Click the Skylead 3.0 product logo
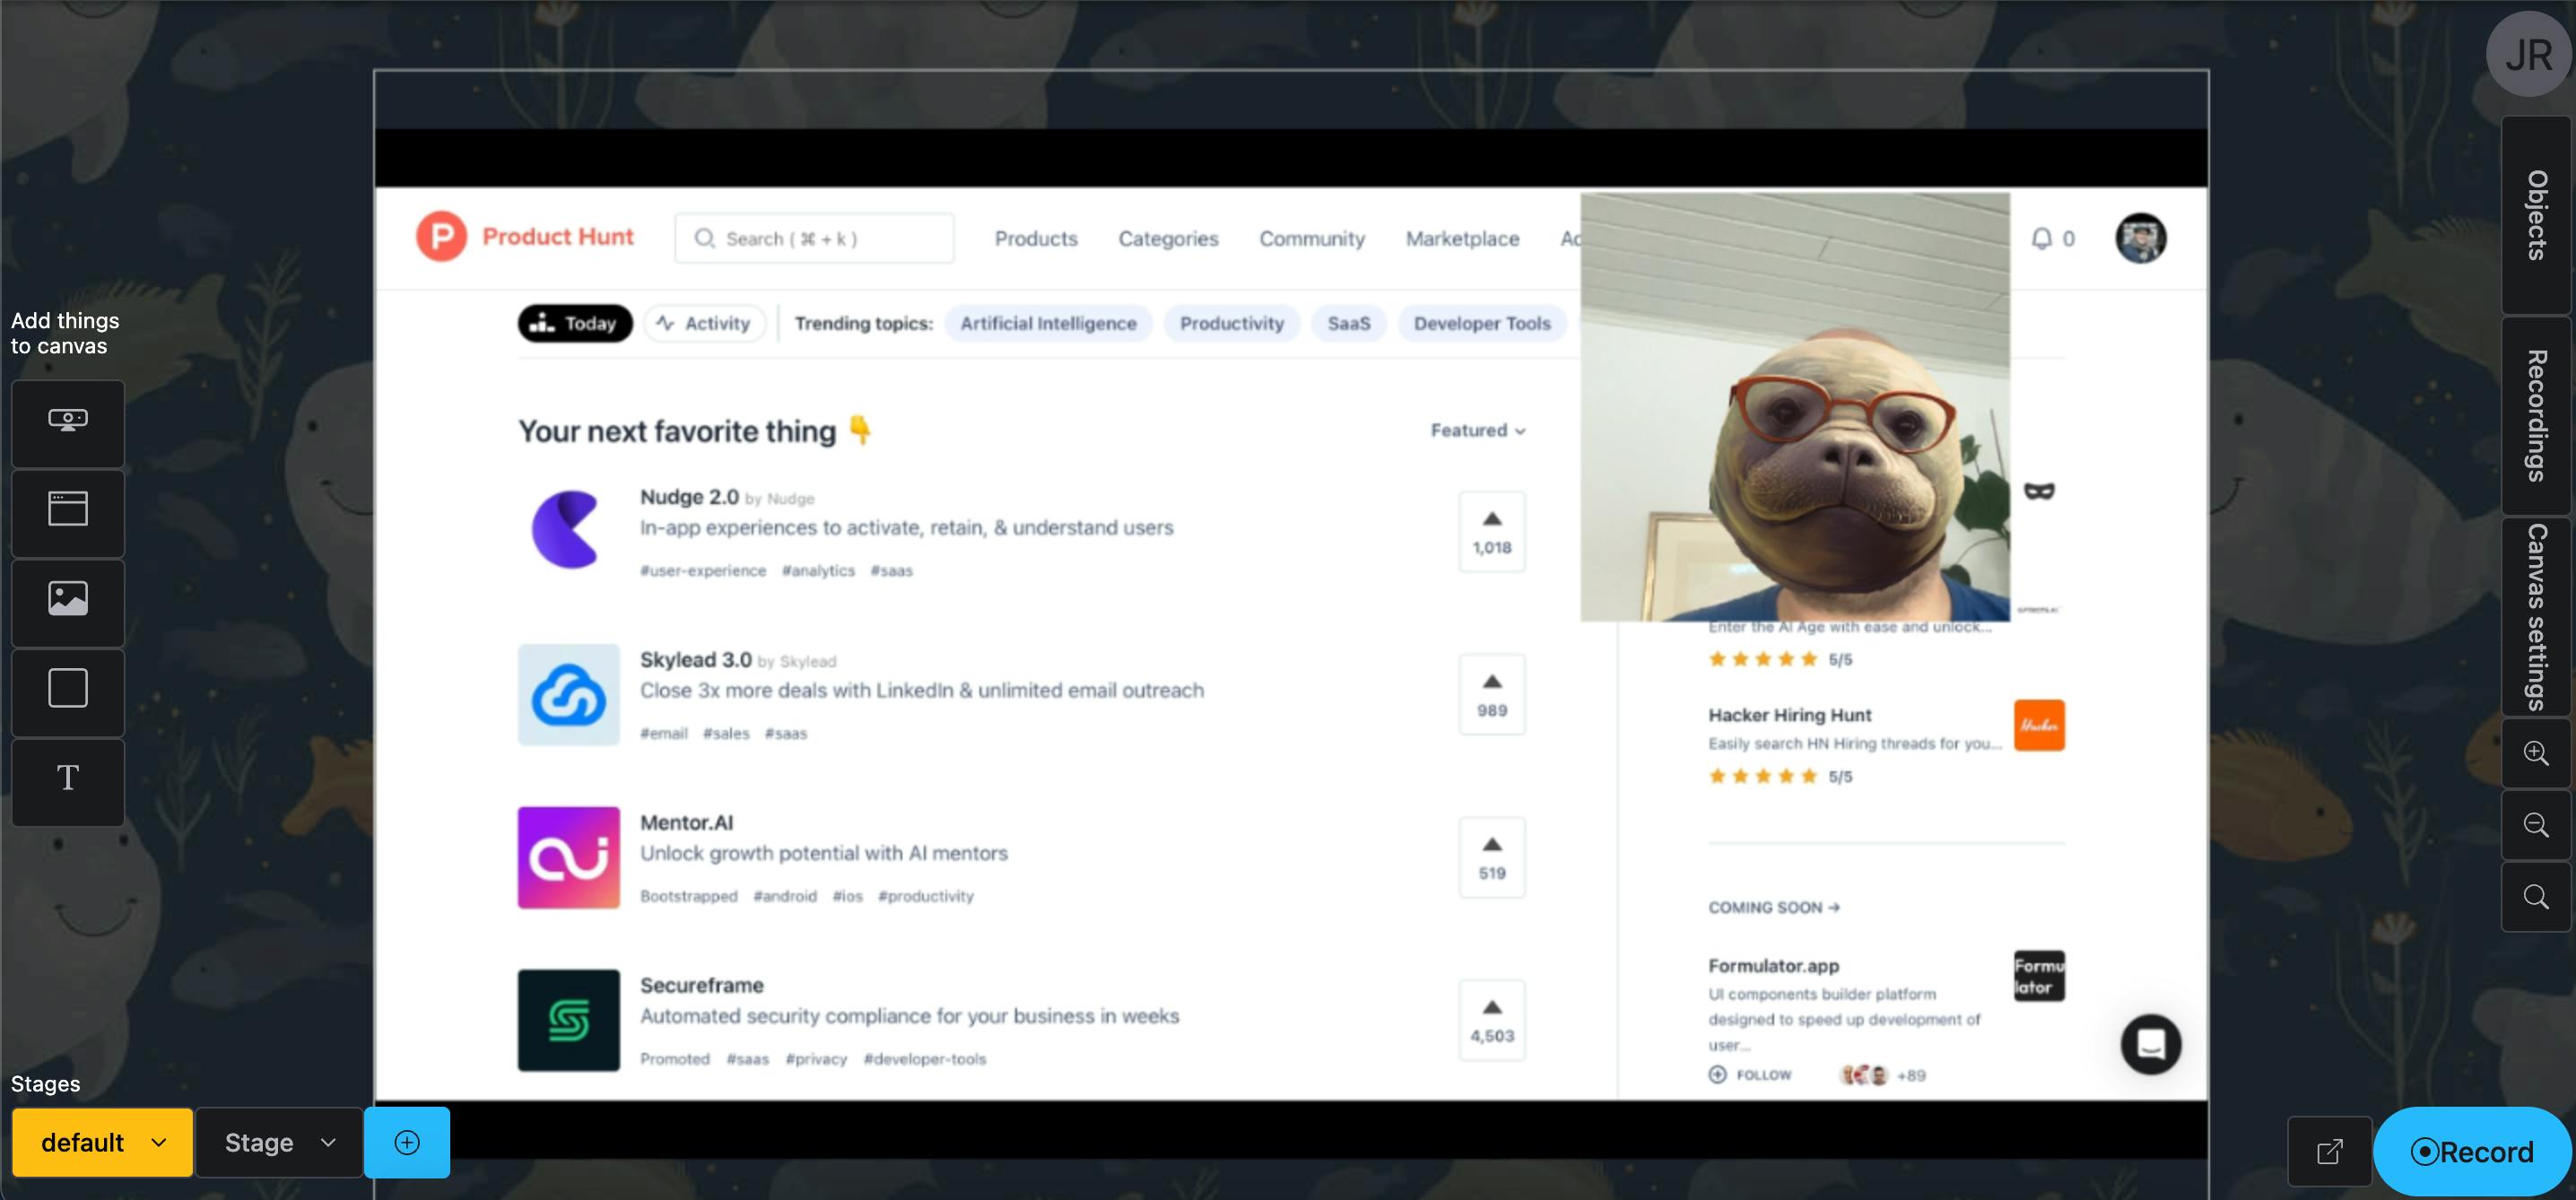2576x1200 pixels. click(x=568, y=694)
